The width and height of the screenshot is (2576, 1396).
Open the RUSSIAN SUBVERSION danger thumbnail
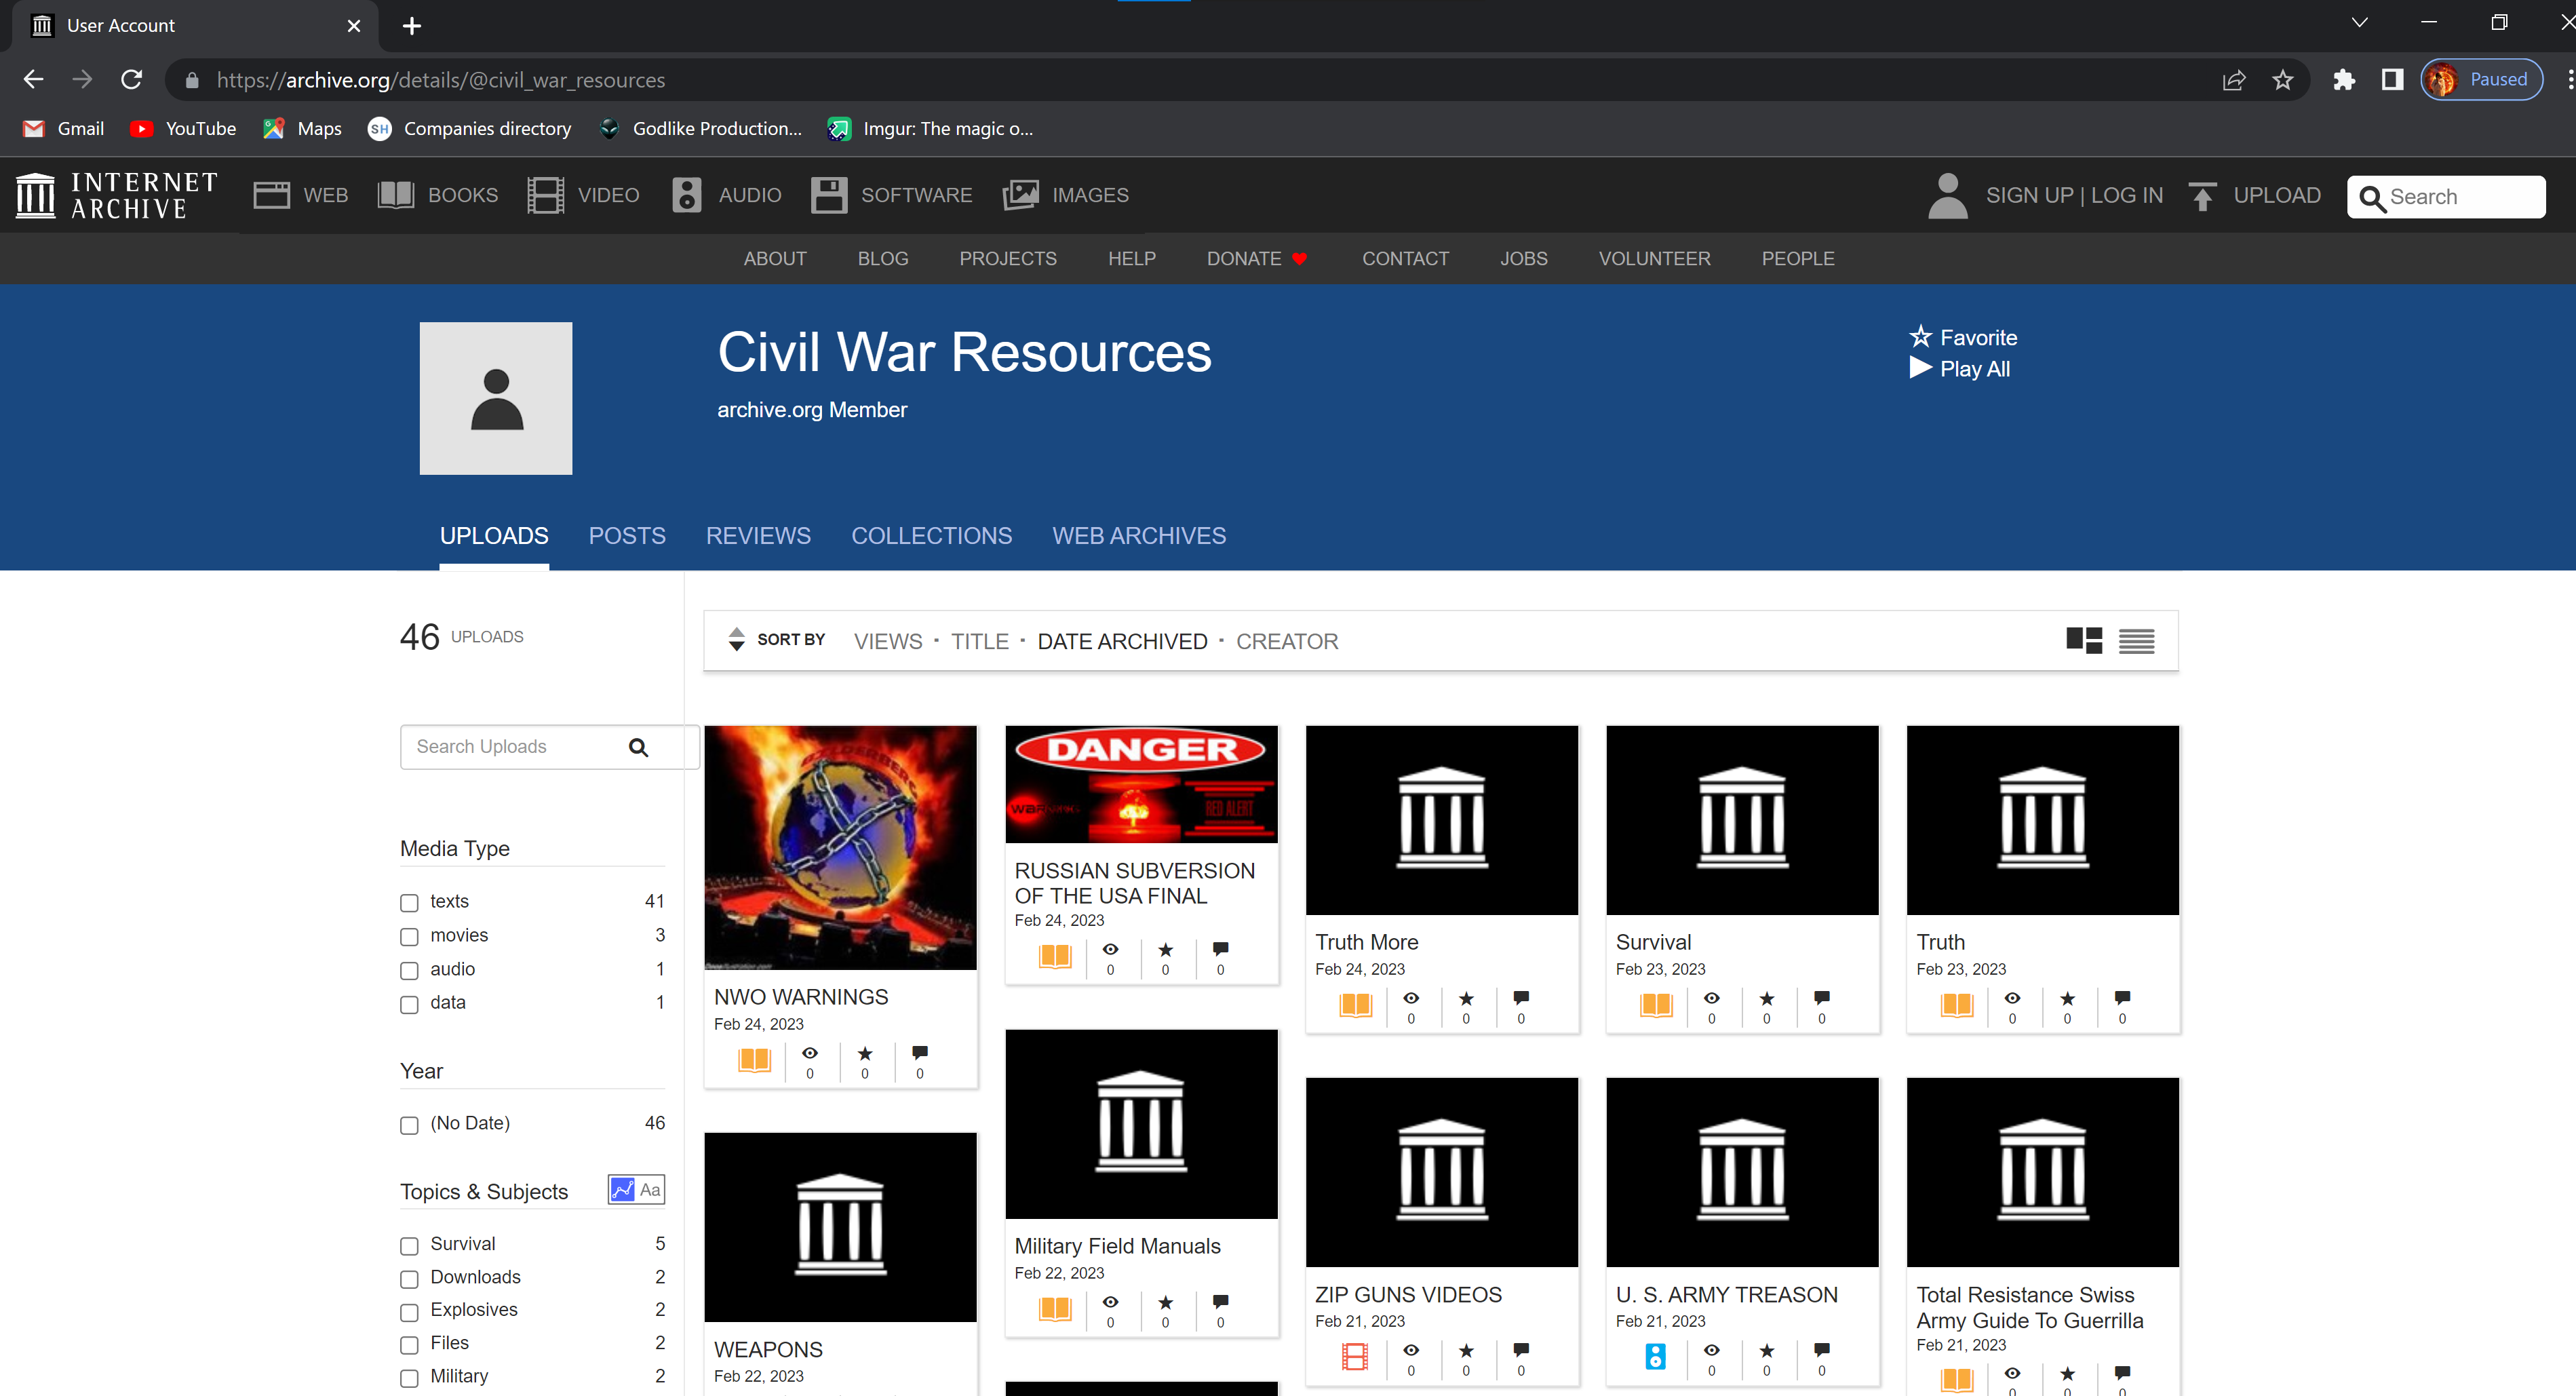(1141, 784)
